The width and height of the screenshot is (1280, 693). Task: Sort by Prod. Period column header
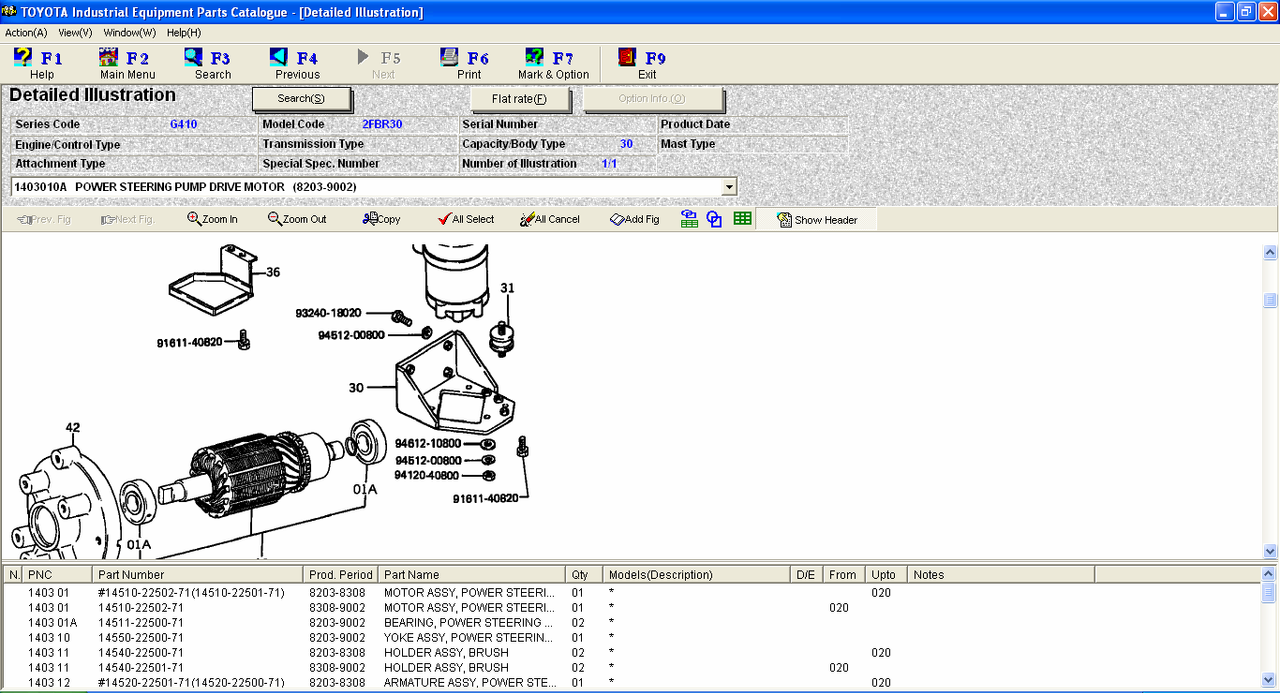pyautogui.click(x=341, y=575)
